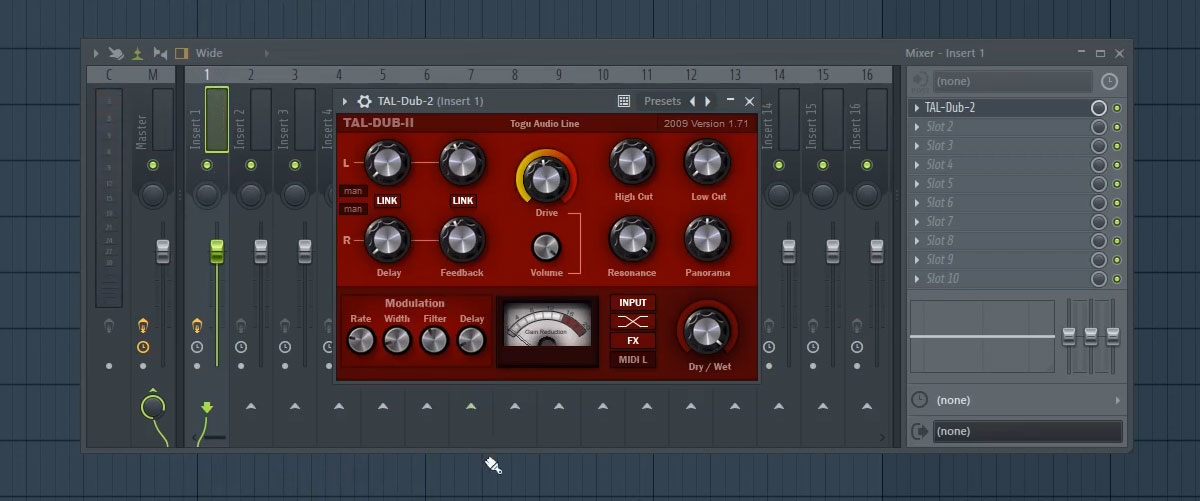Click Insert 15 latency clock icon

click(x=813, y=347)
